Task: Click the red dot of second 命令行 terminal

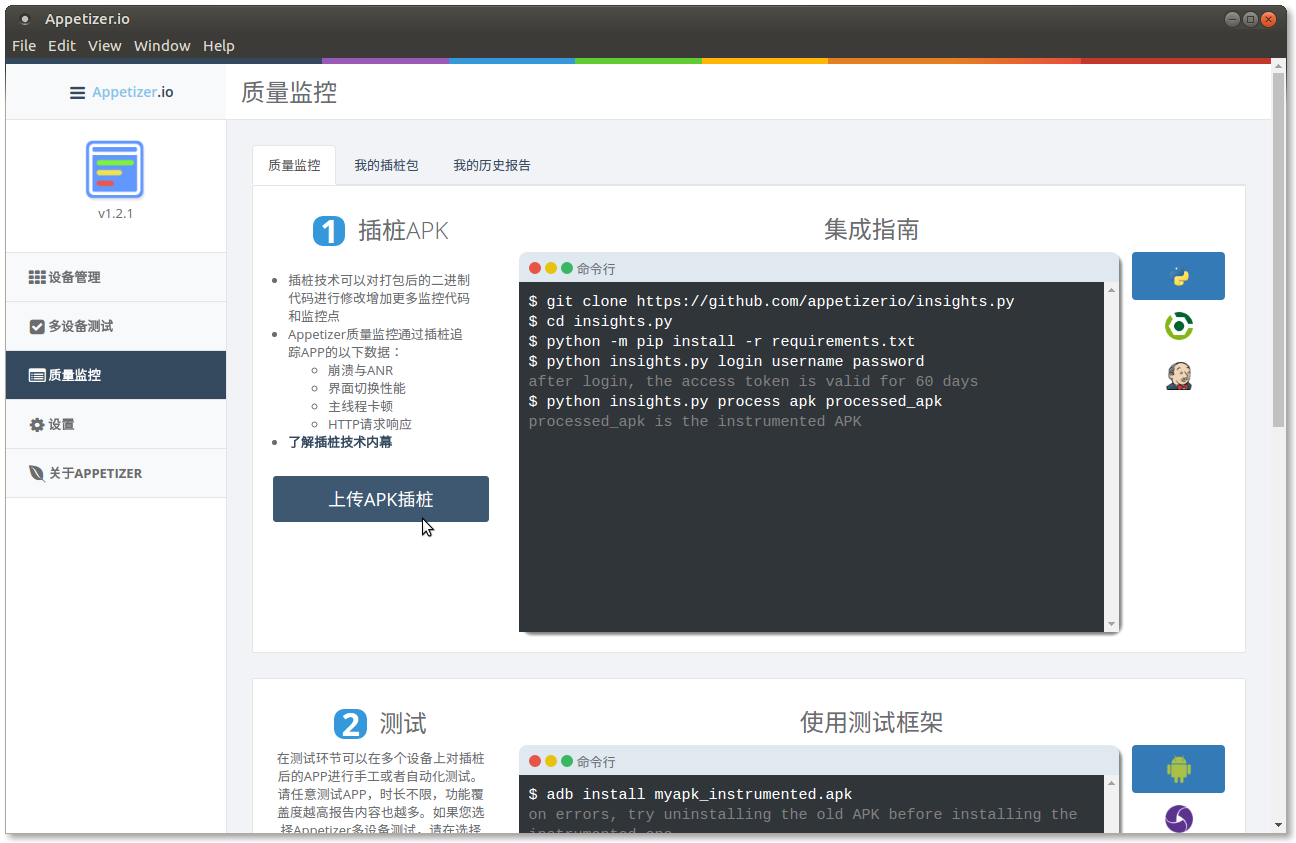Action: [535, 761]
